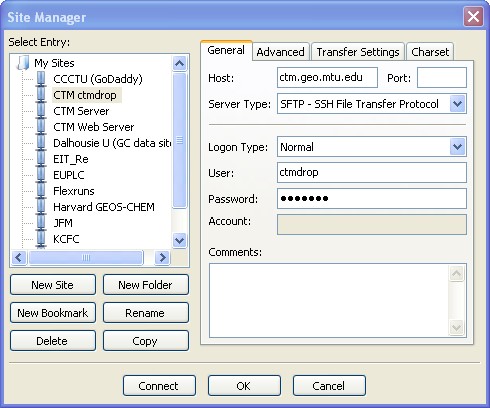This screenshot has width=490, height=408.
Task: Select the CTM Web Server entry
Action: [x=94, y=127]
